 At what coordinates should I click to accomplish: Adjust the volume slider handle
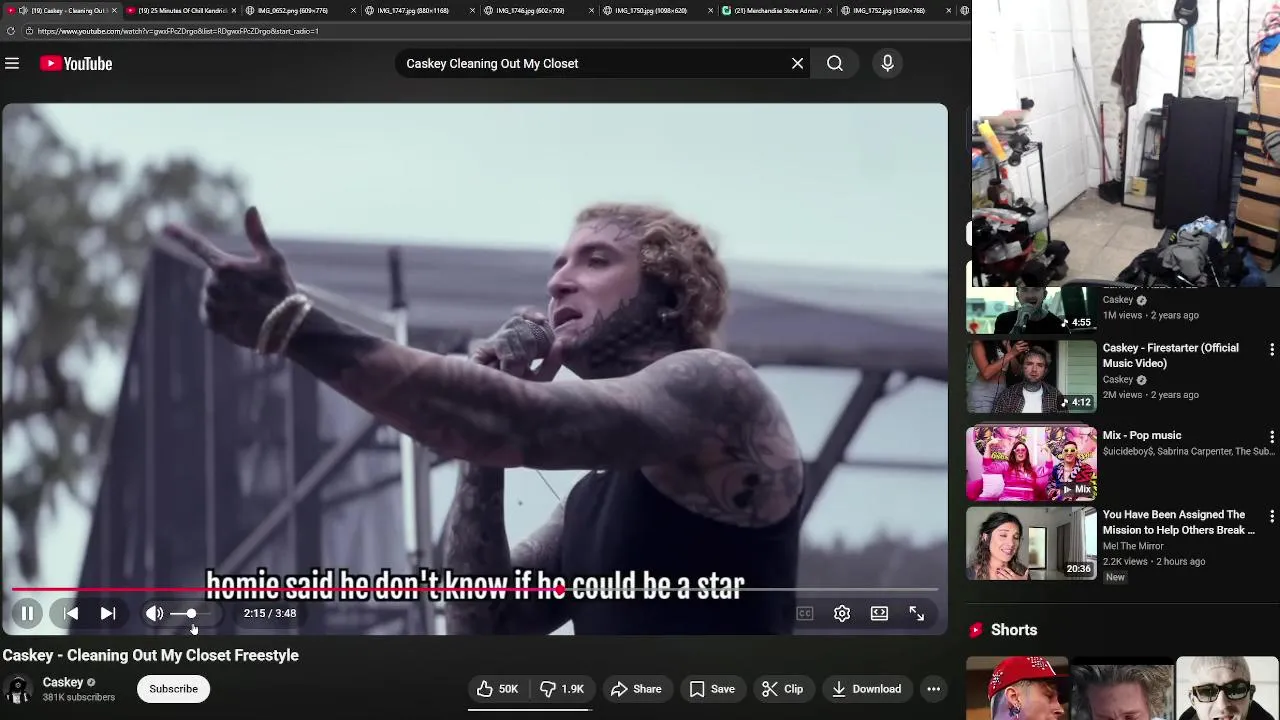pyautogui.click(x=191, y=614)
